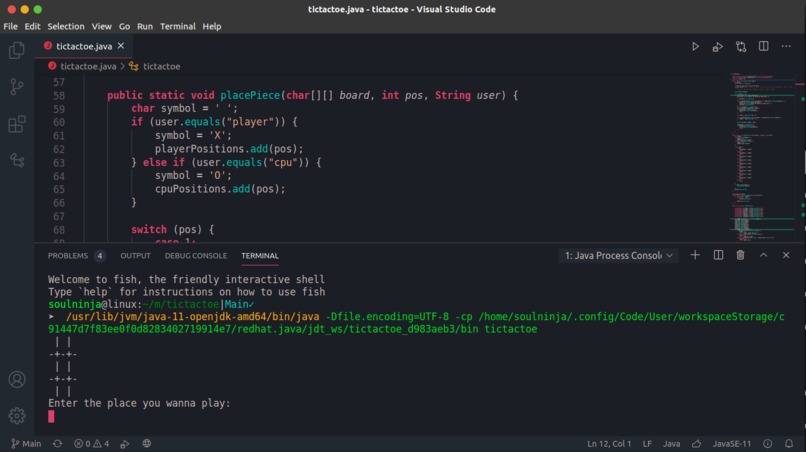Screen dimensions: 806x452
Task: Click the Problems count badge 4
Action: [100, 256]
